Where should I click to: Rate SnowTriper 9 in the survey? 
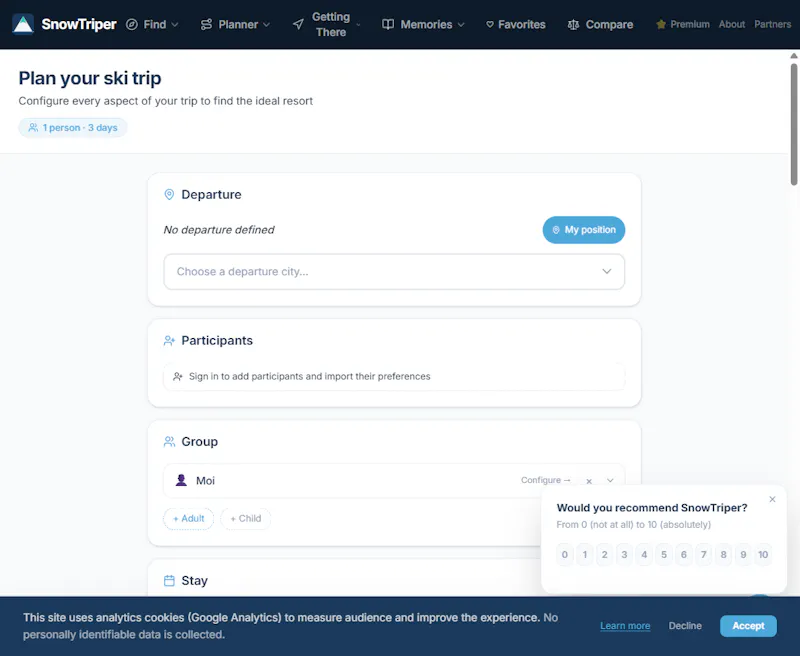(743, 554)
